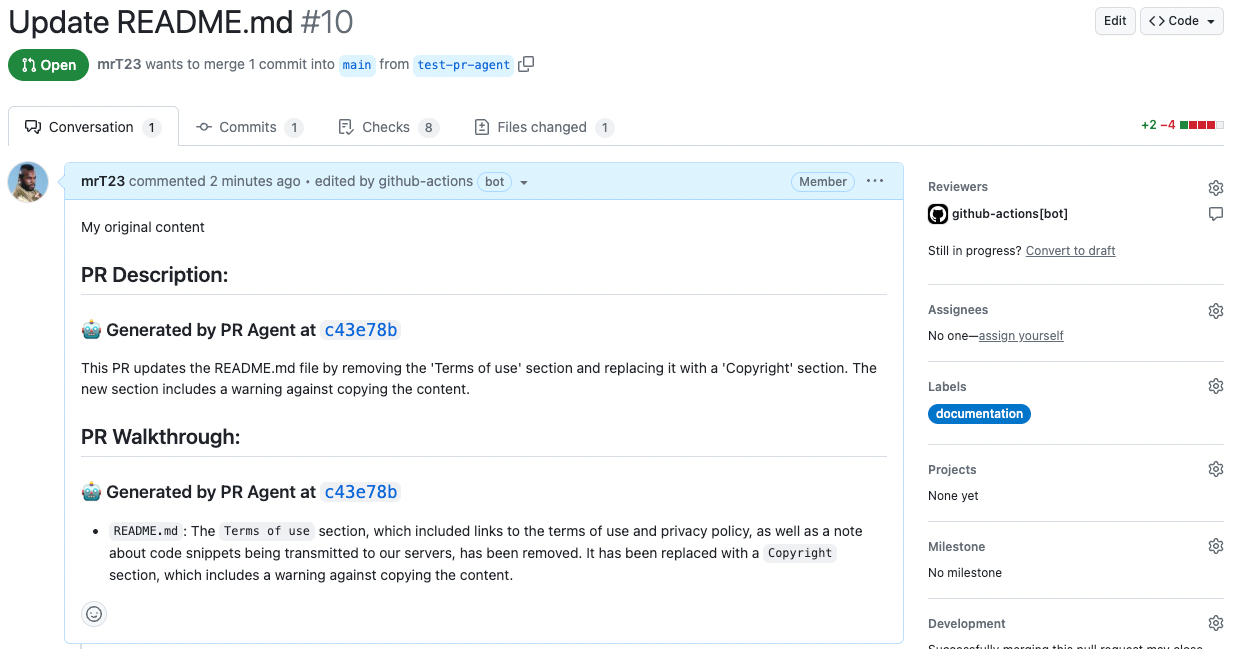The height and width of the screenshot is (649, 1235).
Task: Click mrT23's avatar thumbnail
Action: [x=28, y=183]
